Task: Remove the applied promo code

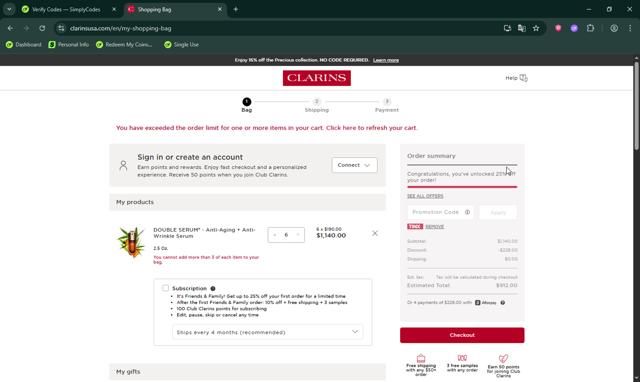Action: pos(434,227)
